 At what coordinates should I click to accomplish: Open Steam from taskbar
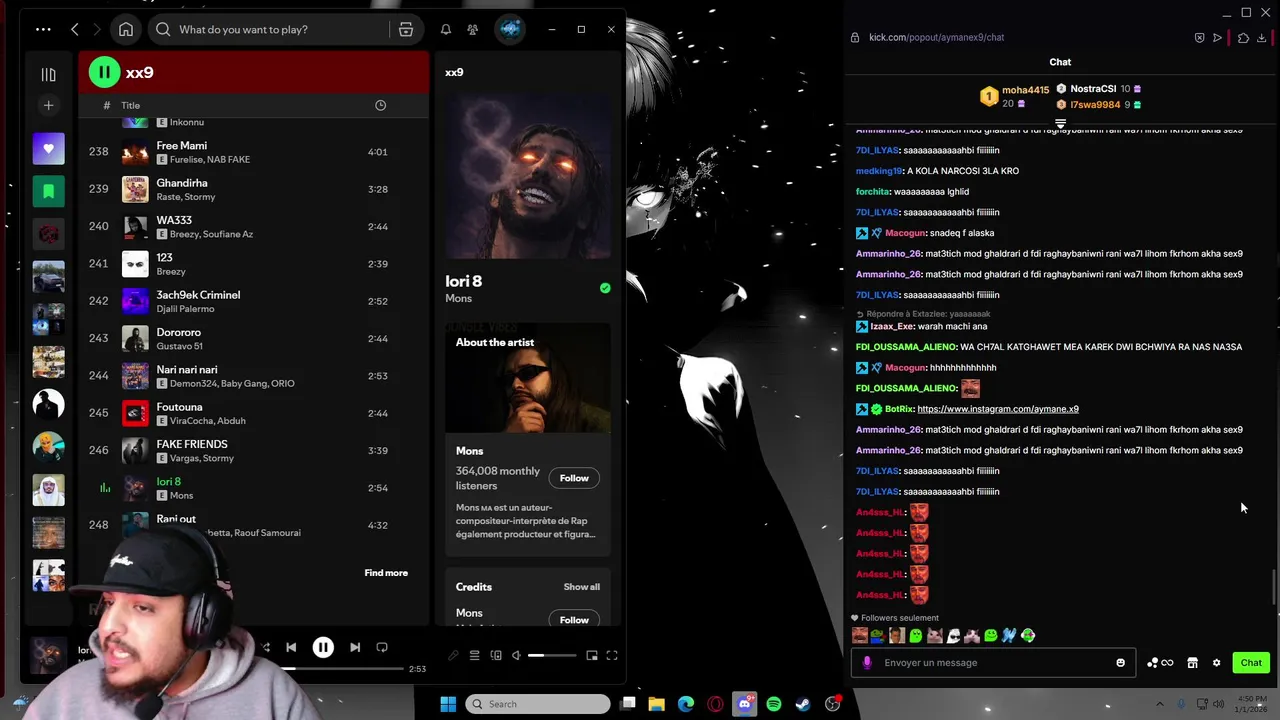pos(803,704)
